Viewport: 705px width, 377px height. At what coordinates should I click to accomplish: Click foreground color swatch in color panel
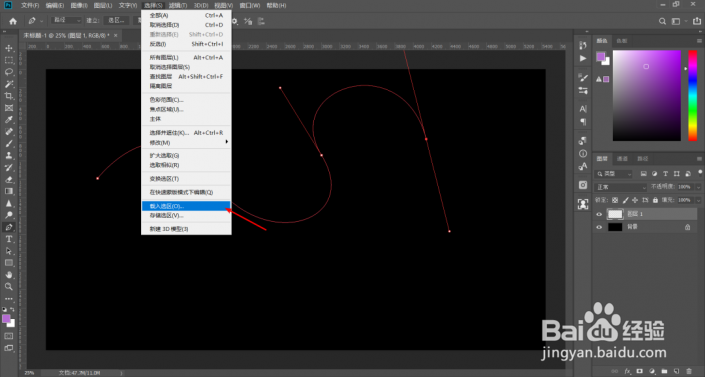(x=601, y=57)
